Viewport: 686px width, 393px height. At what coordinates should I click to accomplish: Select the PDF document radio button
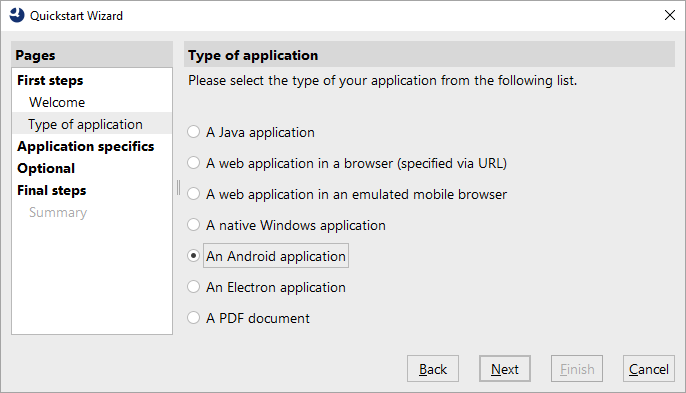[193, 318]
